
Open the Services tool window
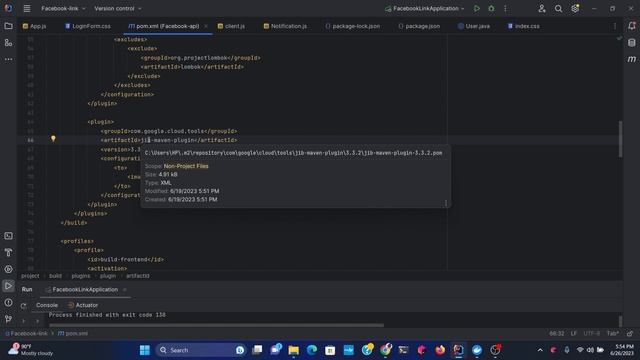click(8, 269)
